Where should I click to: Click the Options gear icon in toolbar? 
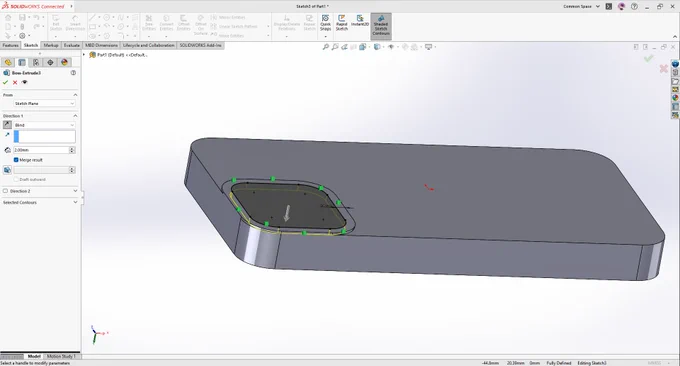click(x=22, y=36)
